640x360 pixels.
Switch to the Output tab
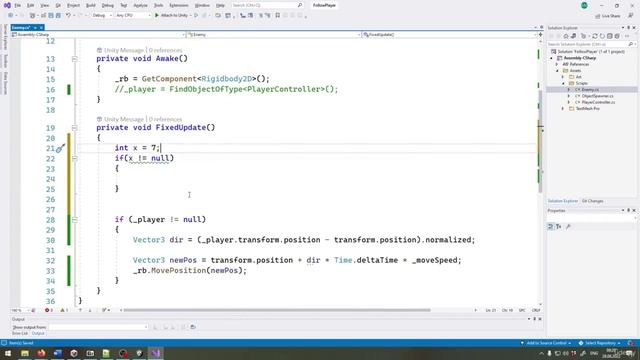coord(38,333)
